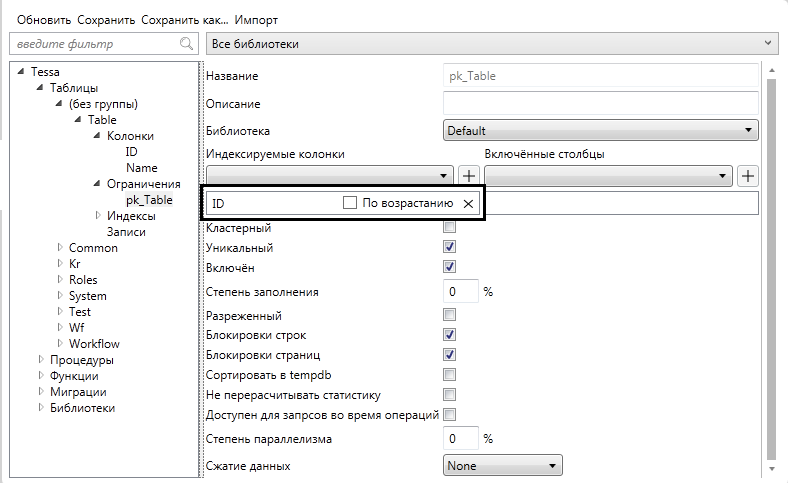This screenshot has width=788, height=483.
Task: Uncheck the Уникальный checkbox
Action: [450, 247]
